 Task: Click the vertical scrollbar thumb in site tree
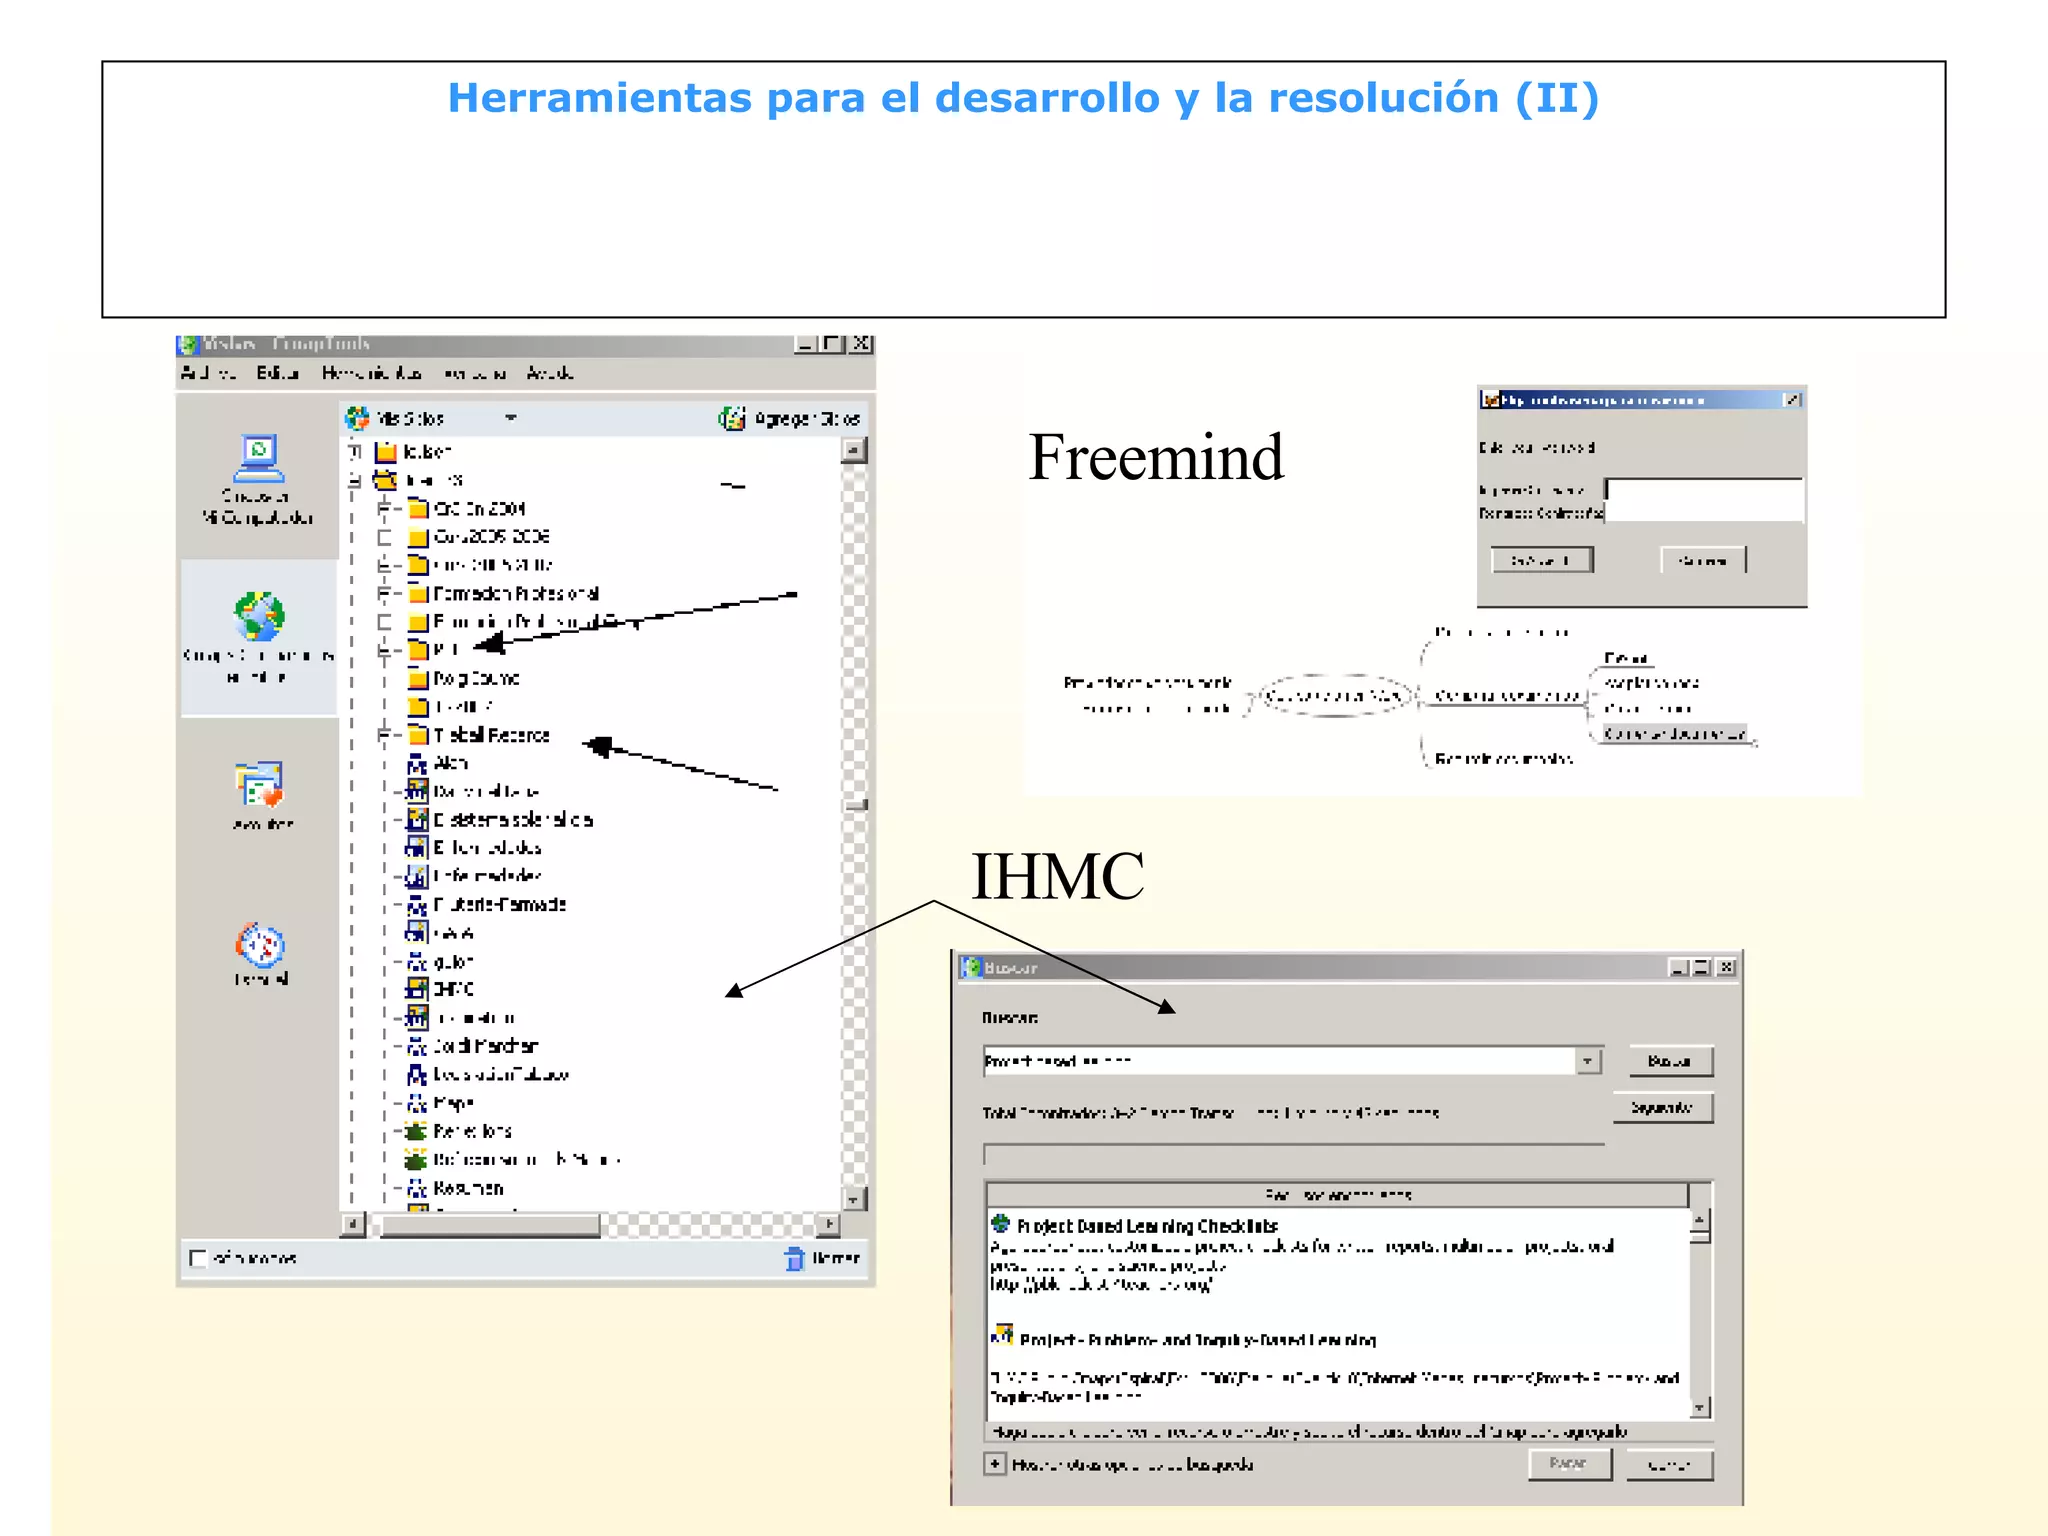coord(855,805)
